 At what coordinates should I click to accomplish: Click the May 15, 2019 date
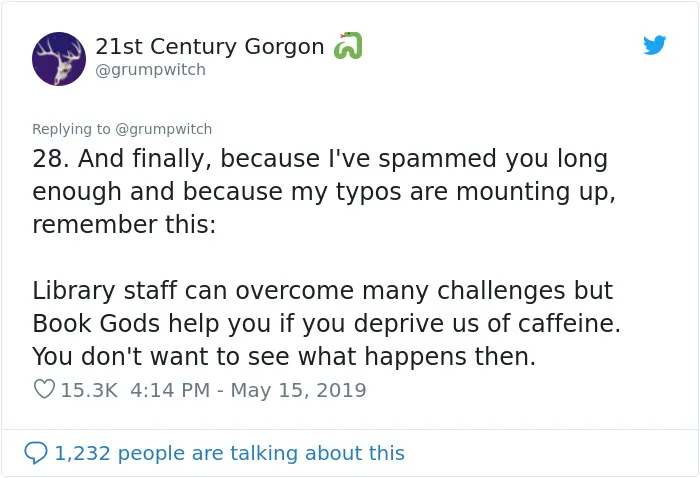pos(298,390)
